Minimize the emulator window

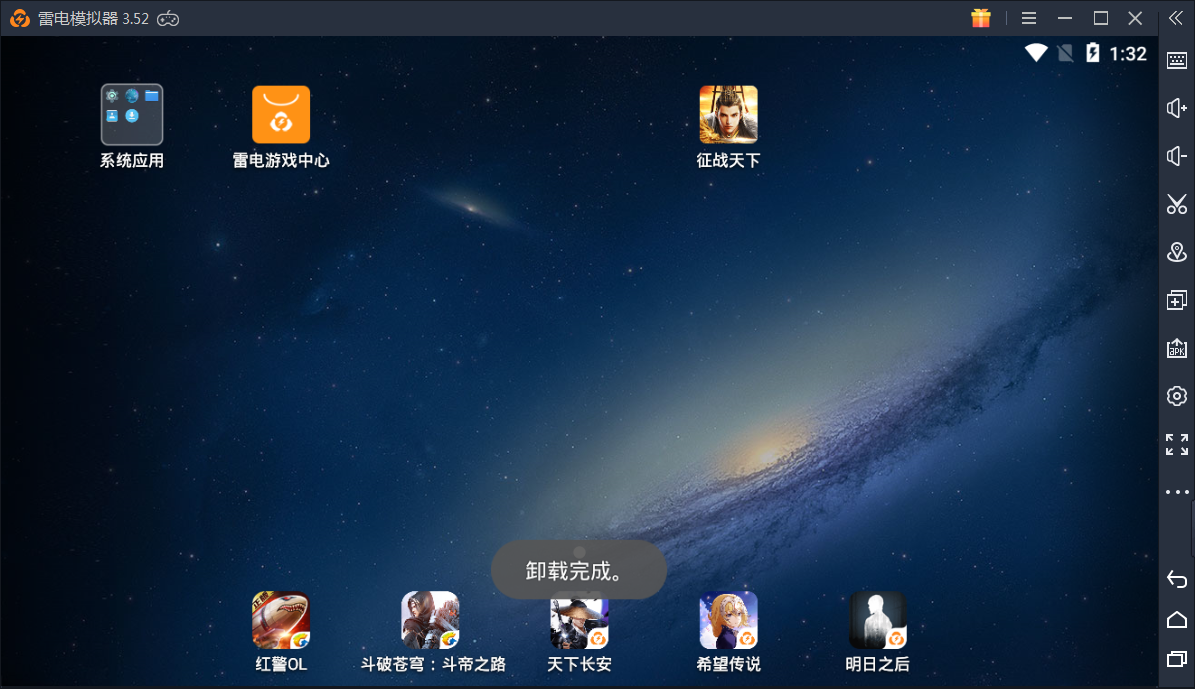coord(1065,18)
